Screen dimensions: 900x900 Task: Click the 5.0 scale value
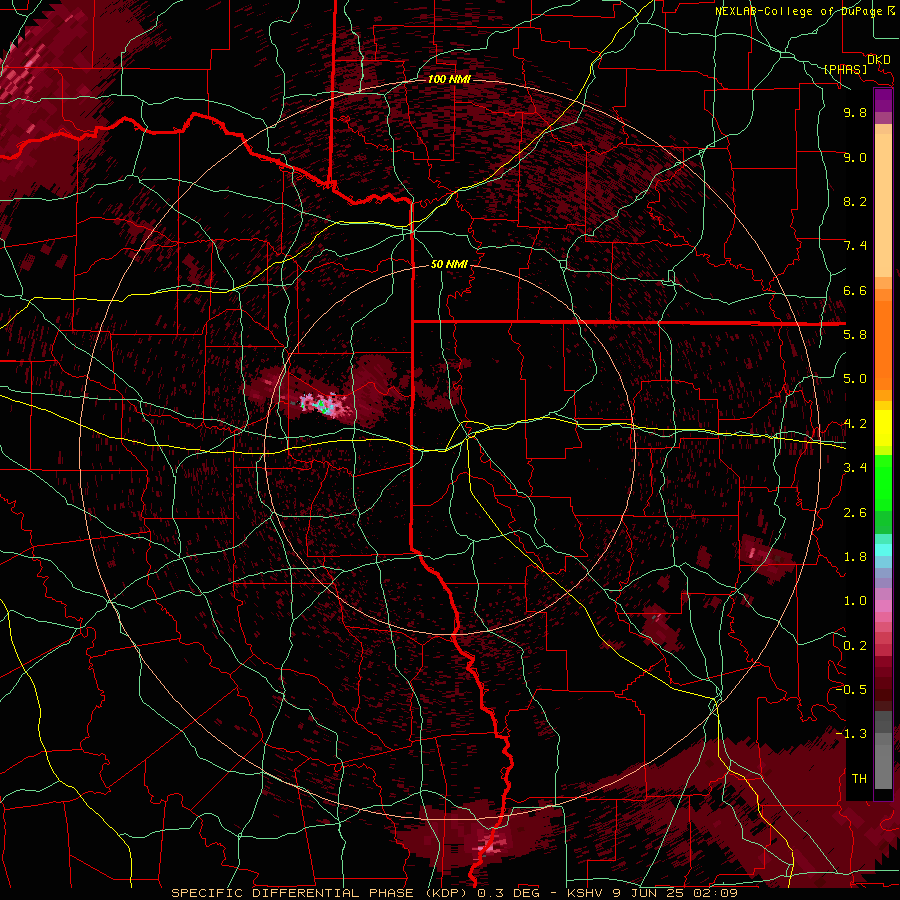pyautogui.click(x=855, y=379)
